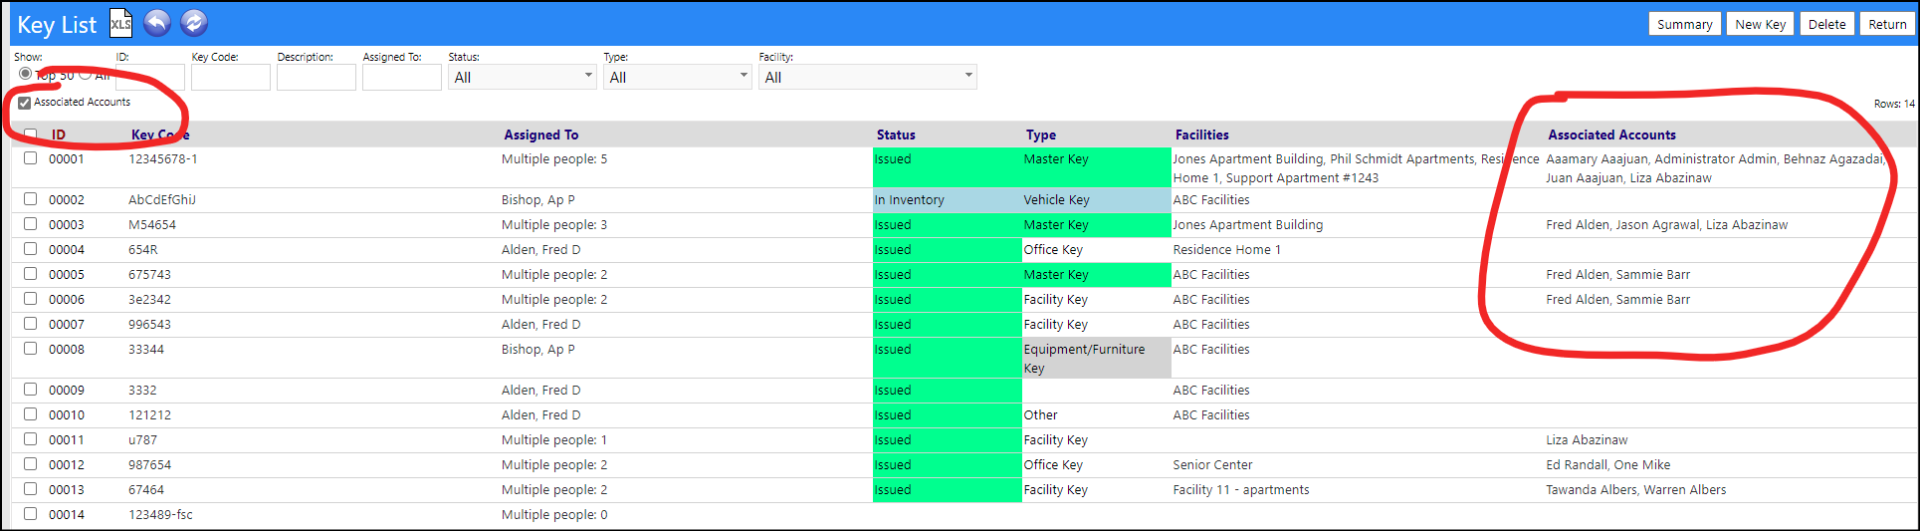The width and height of the screenshot is (1920, 531).
Task: Click the Delete button
Action: [x=1827, y=24]
